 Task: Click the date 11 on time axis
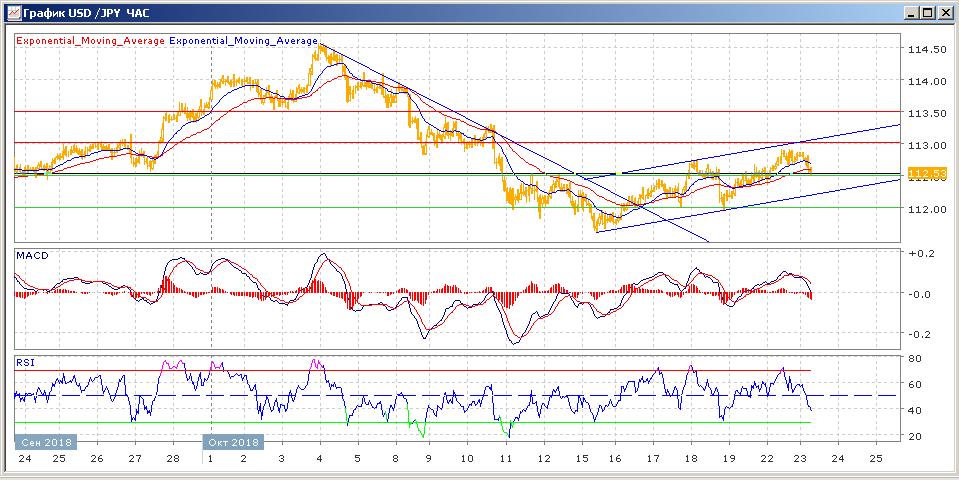click(505, 458)
